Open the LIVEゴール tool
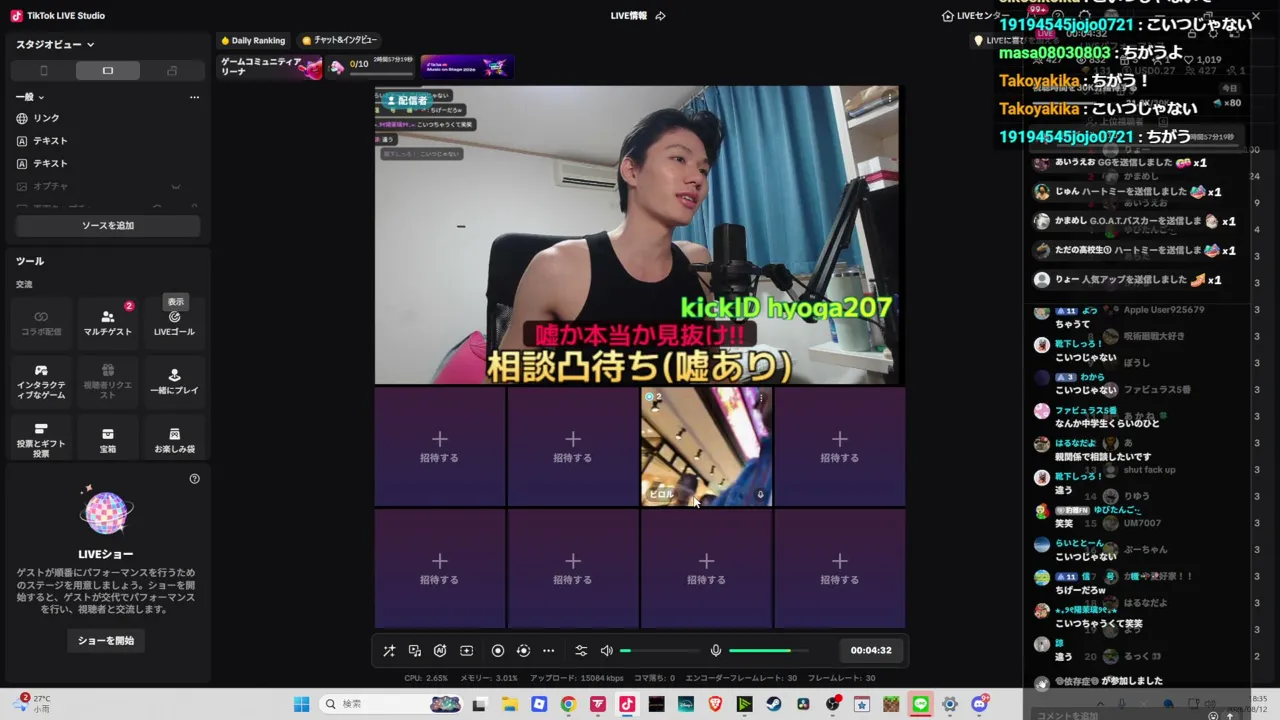Screen dimensions: 1280x720 (174, 322)
